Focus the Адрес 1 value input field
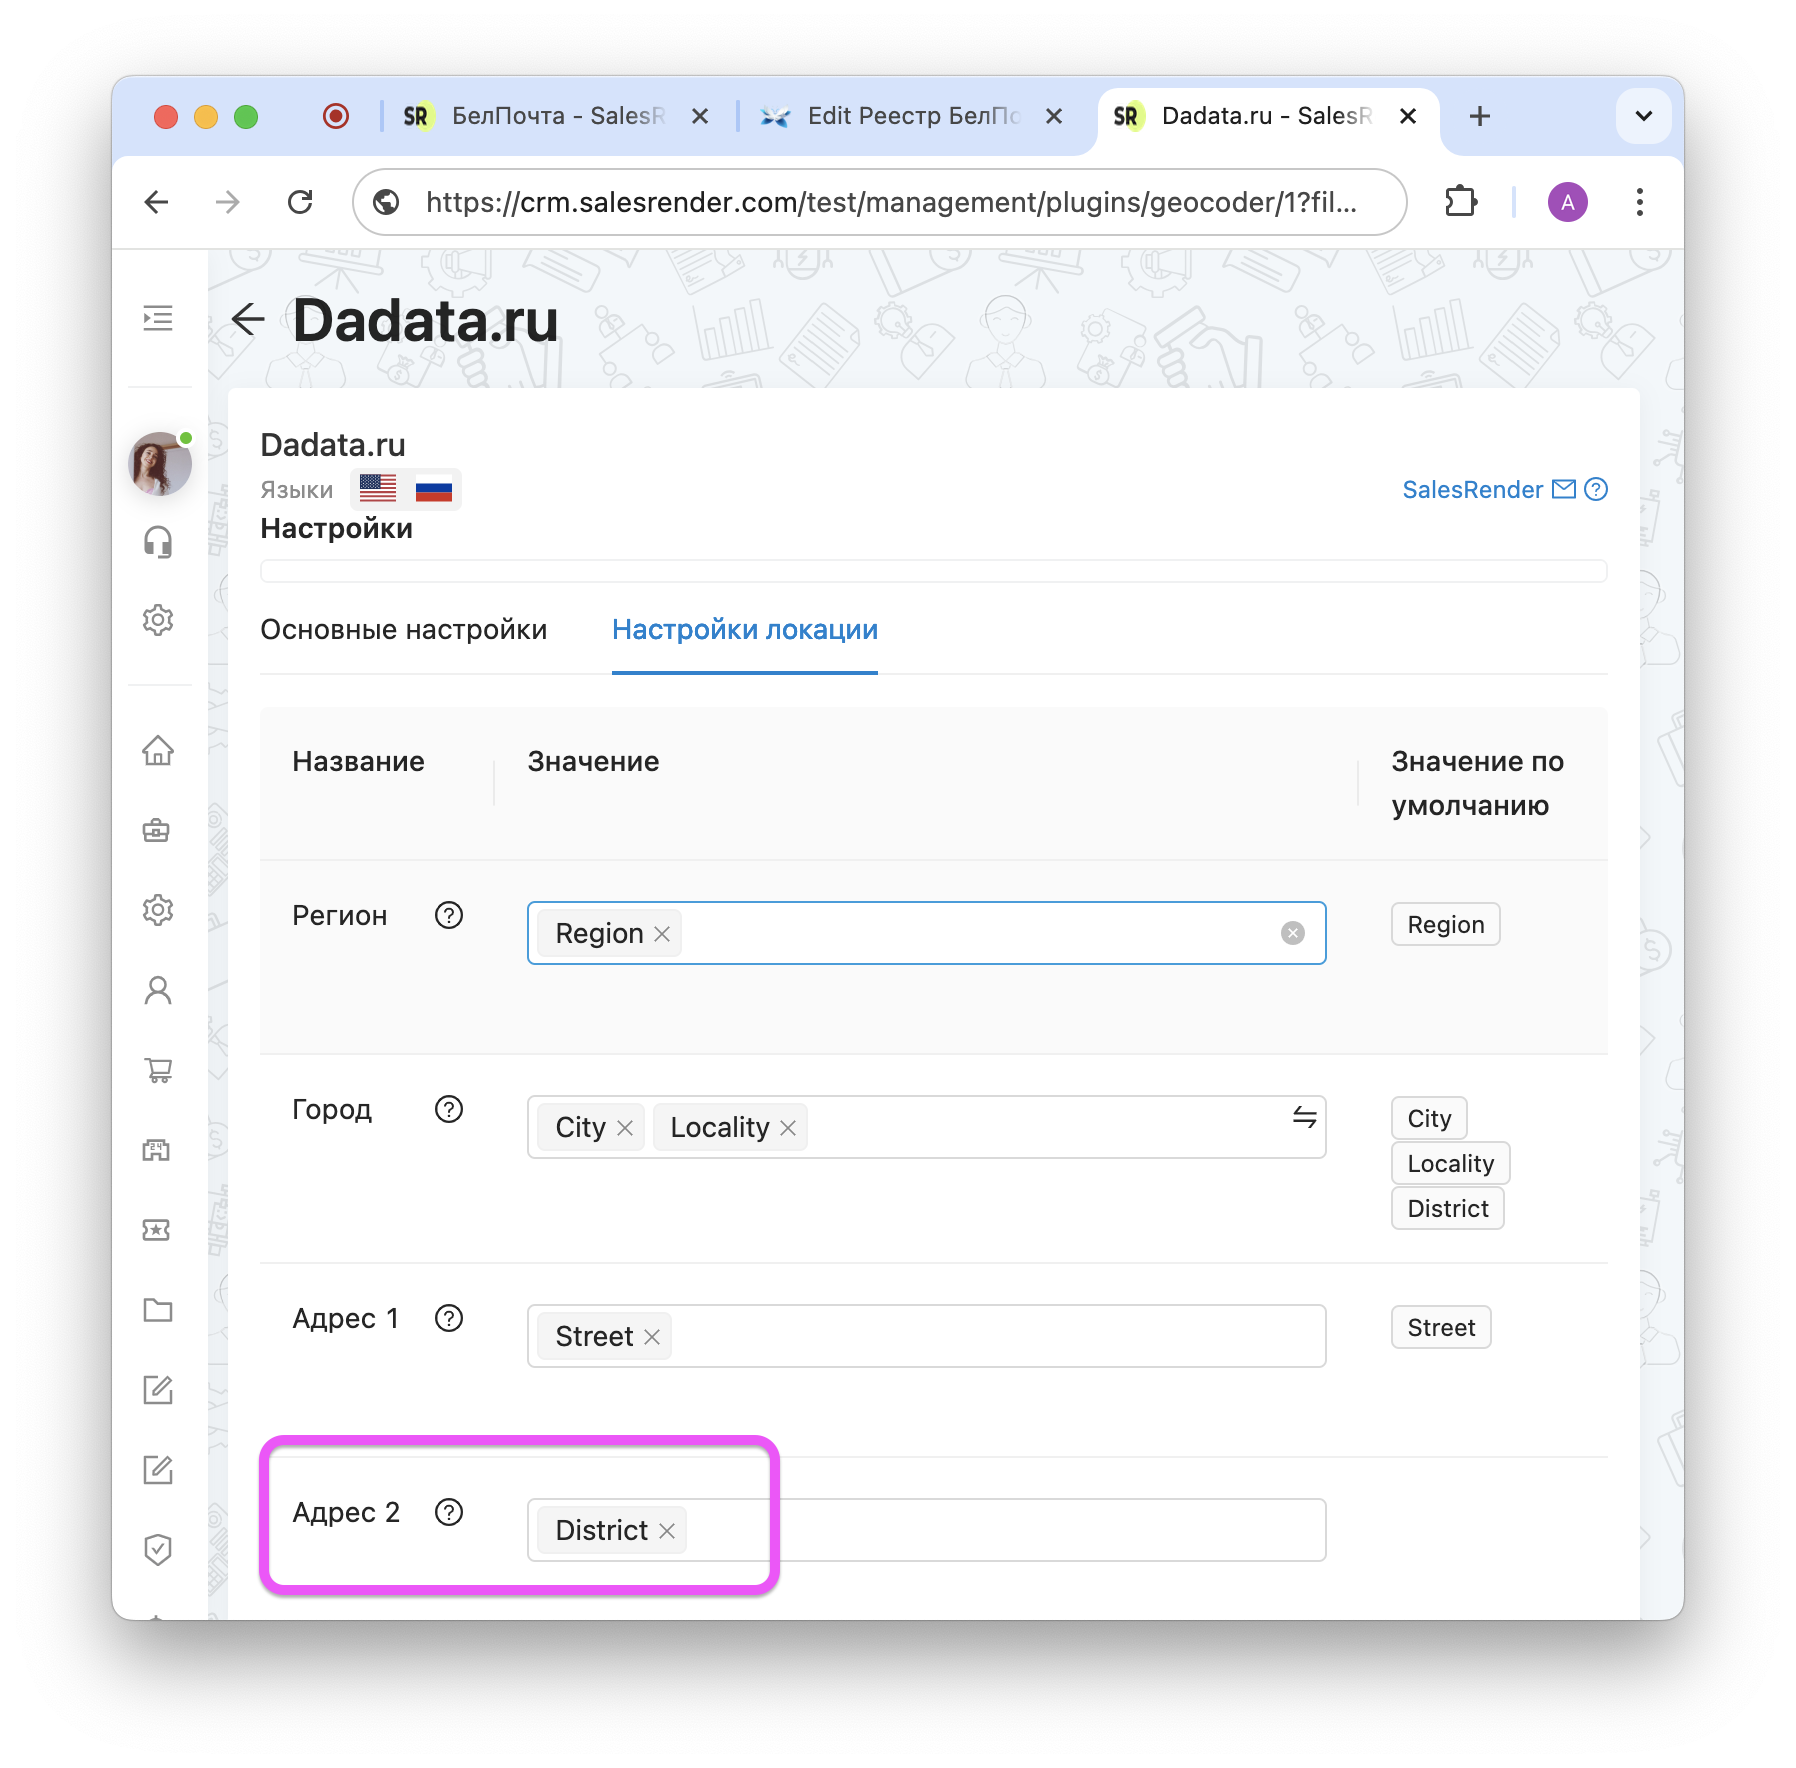The image size is (1796, 1768). pos(926,1336)
